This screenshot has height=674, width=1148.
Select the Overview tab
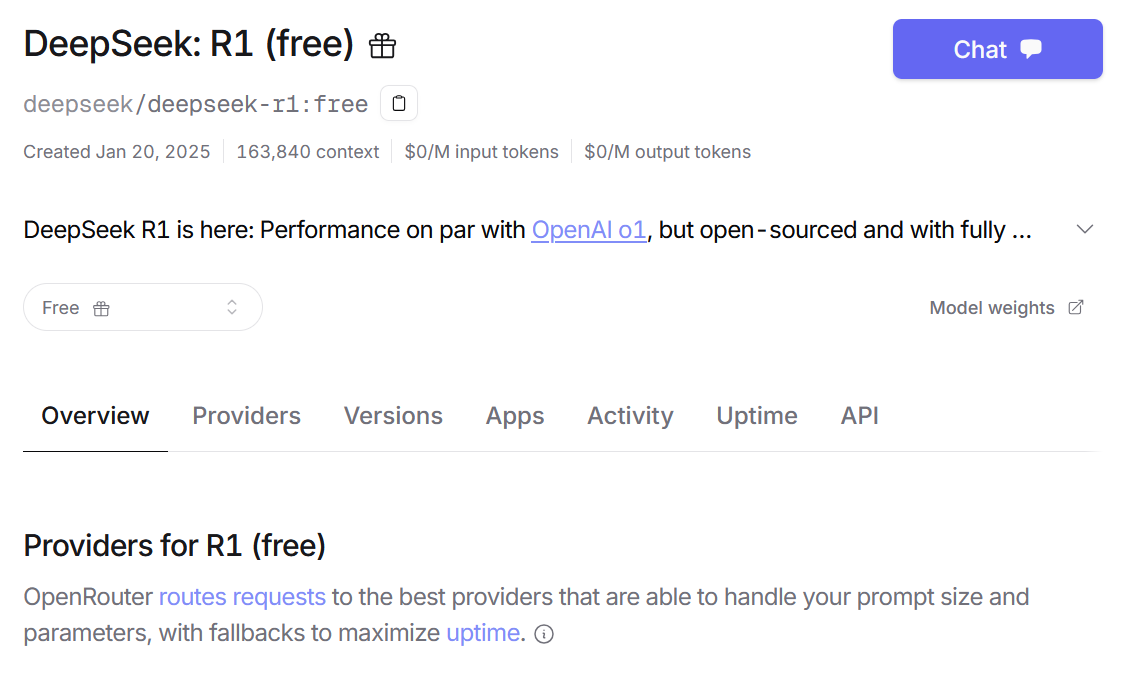tap(95, 416)
